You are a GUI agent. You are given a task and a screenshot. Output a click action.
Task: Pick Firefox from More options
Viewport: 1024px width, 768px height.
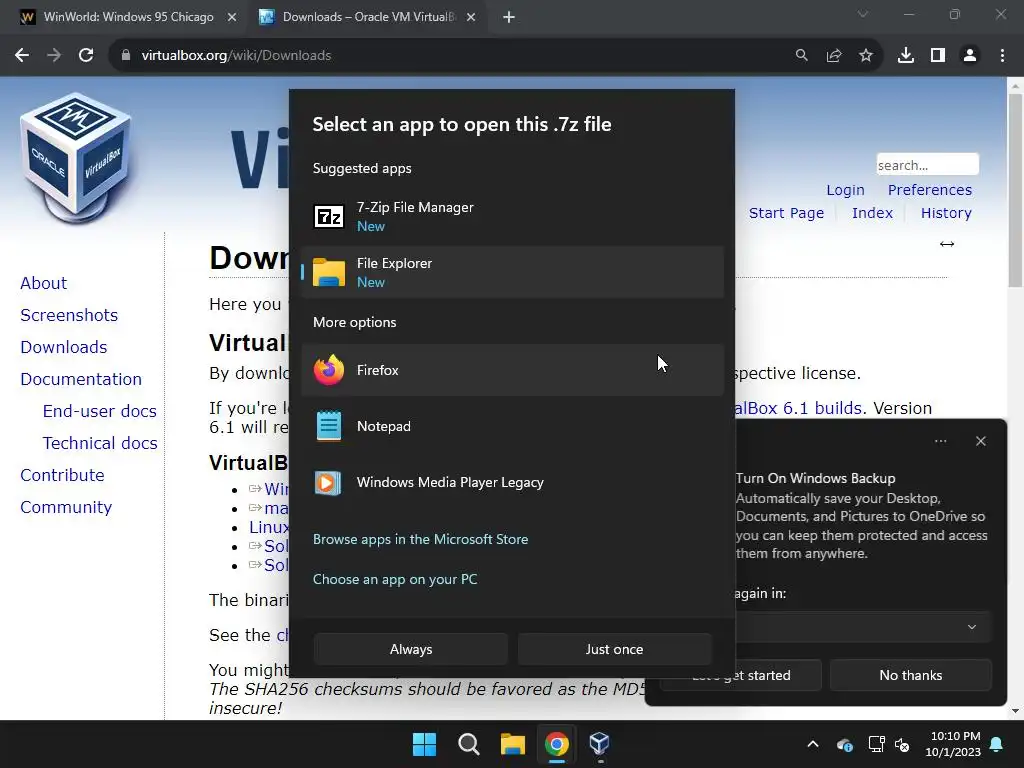pos(513,370)
